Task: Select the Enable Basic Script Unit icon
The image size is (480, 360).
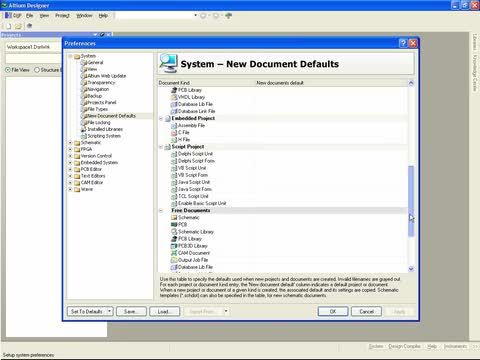Action: click(x=174, y=203)
